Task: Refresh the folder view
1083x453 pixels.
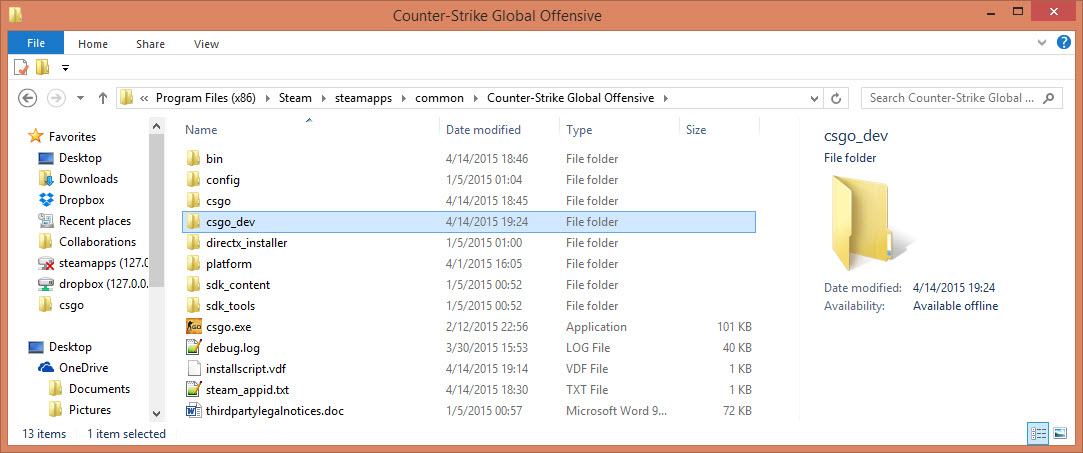Action: [836, 98]
